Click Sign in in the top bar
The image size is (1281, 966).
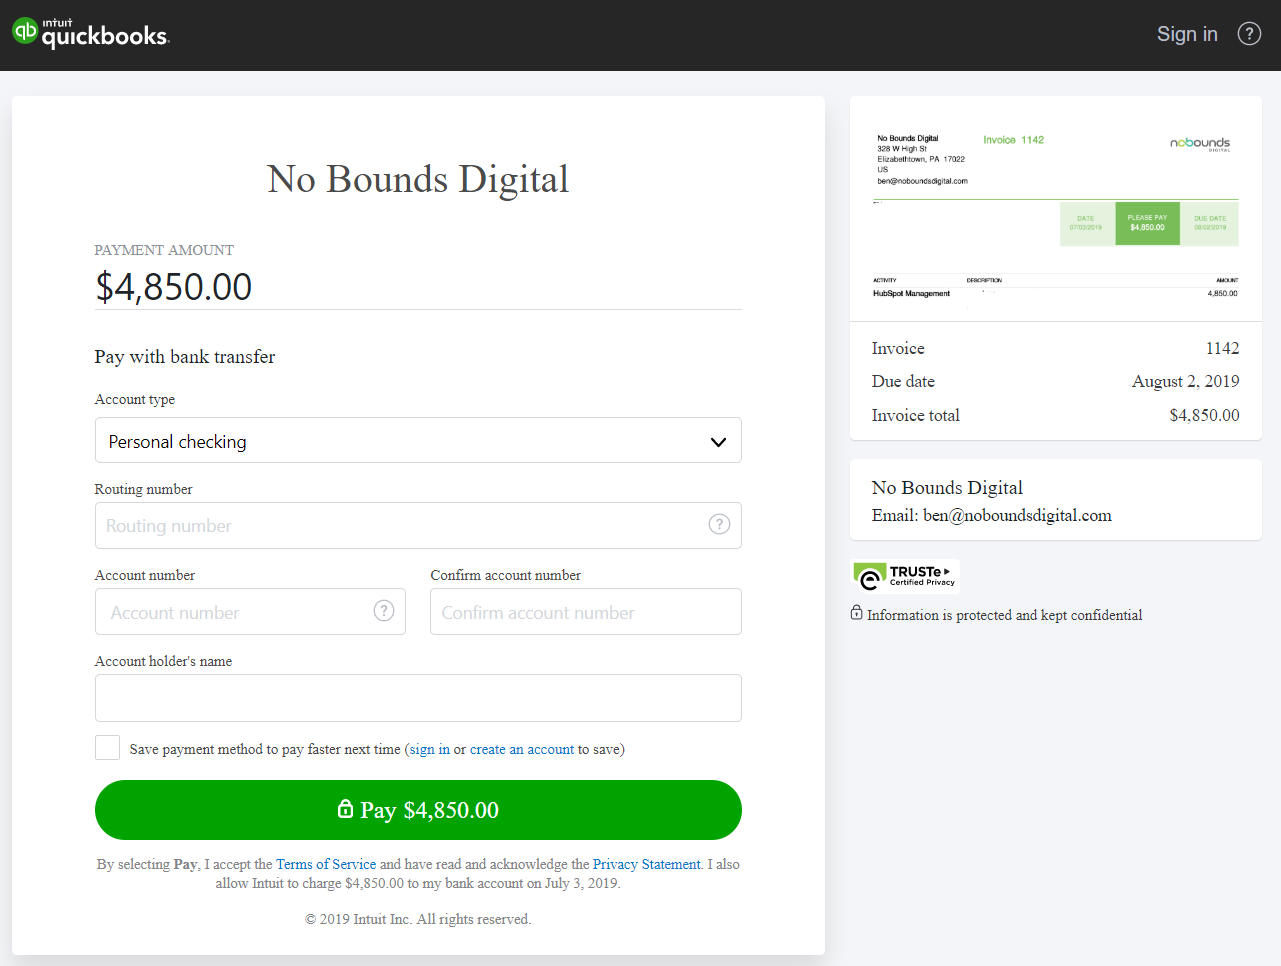coord(1187,34)
